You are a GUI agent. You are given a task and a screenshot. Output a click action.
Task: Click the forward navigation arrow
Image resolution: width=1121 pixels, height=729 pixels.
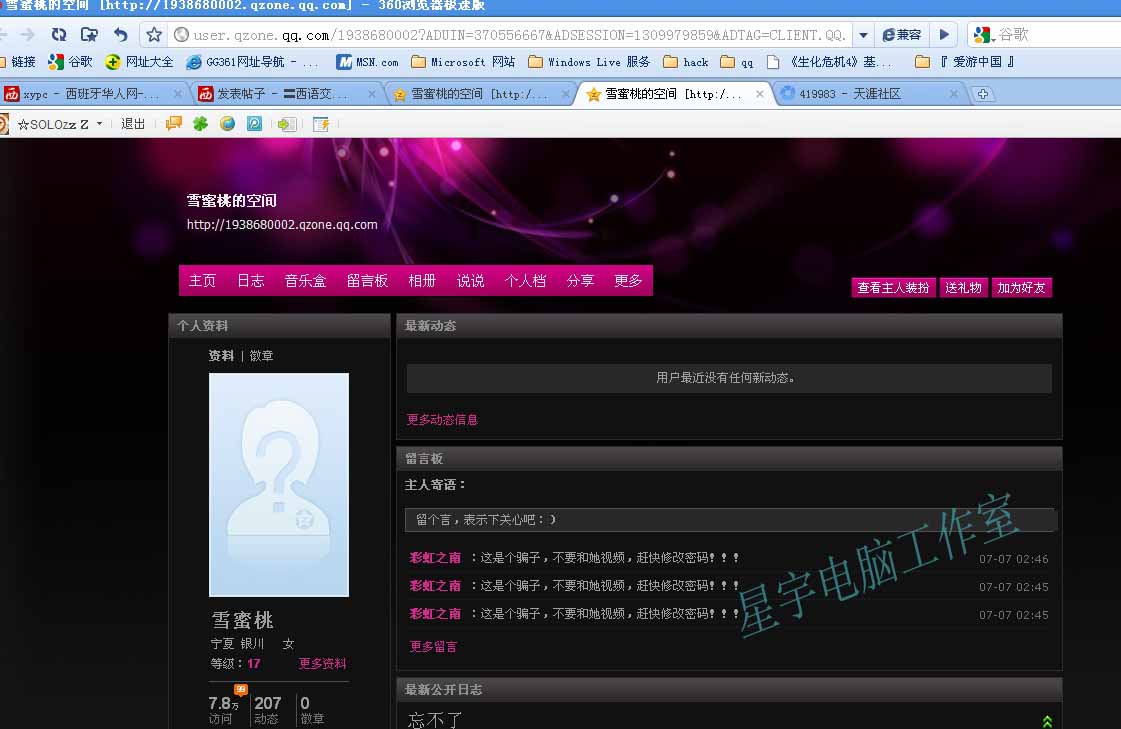point(28,35)
